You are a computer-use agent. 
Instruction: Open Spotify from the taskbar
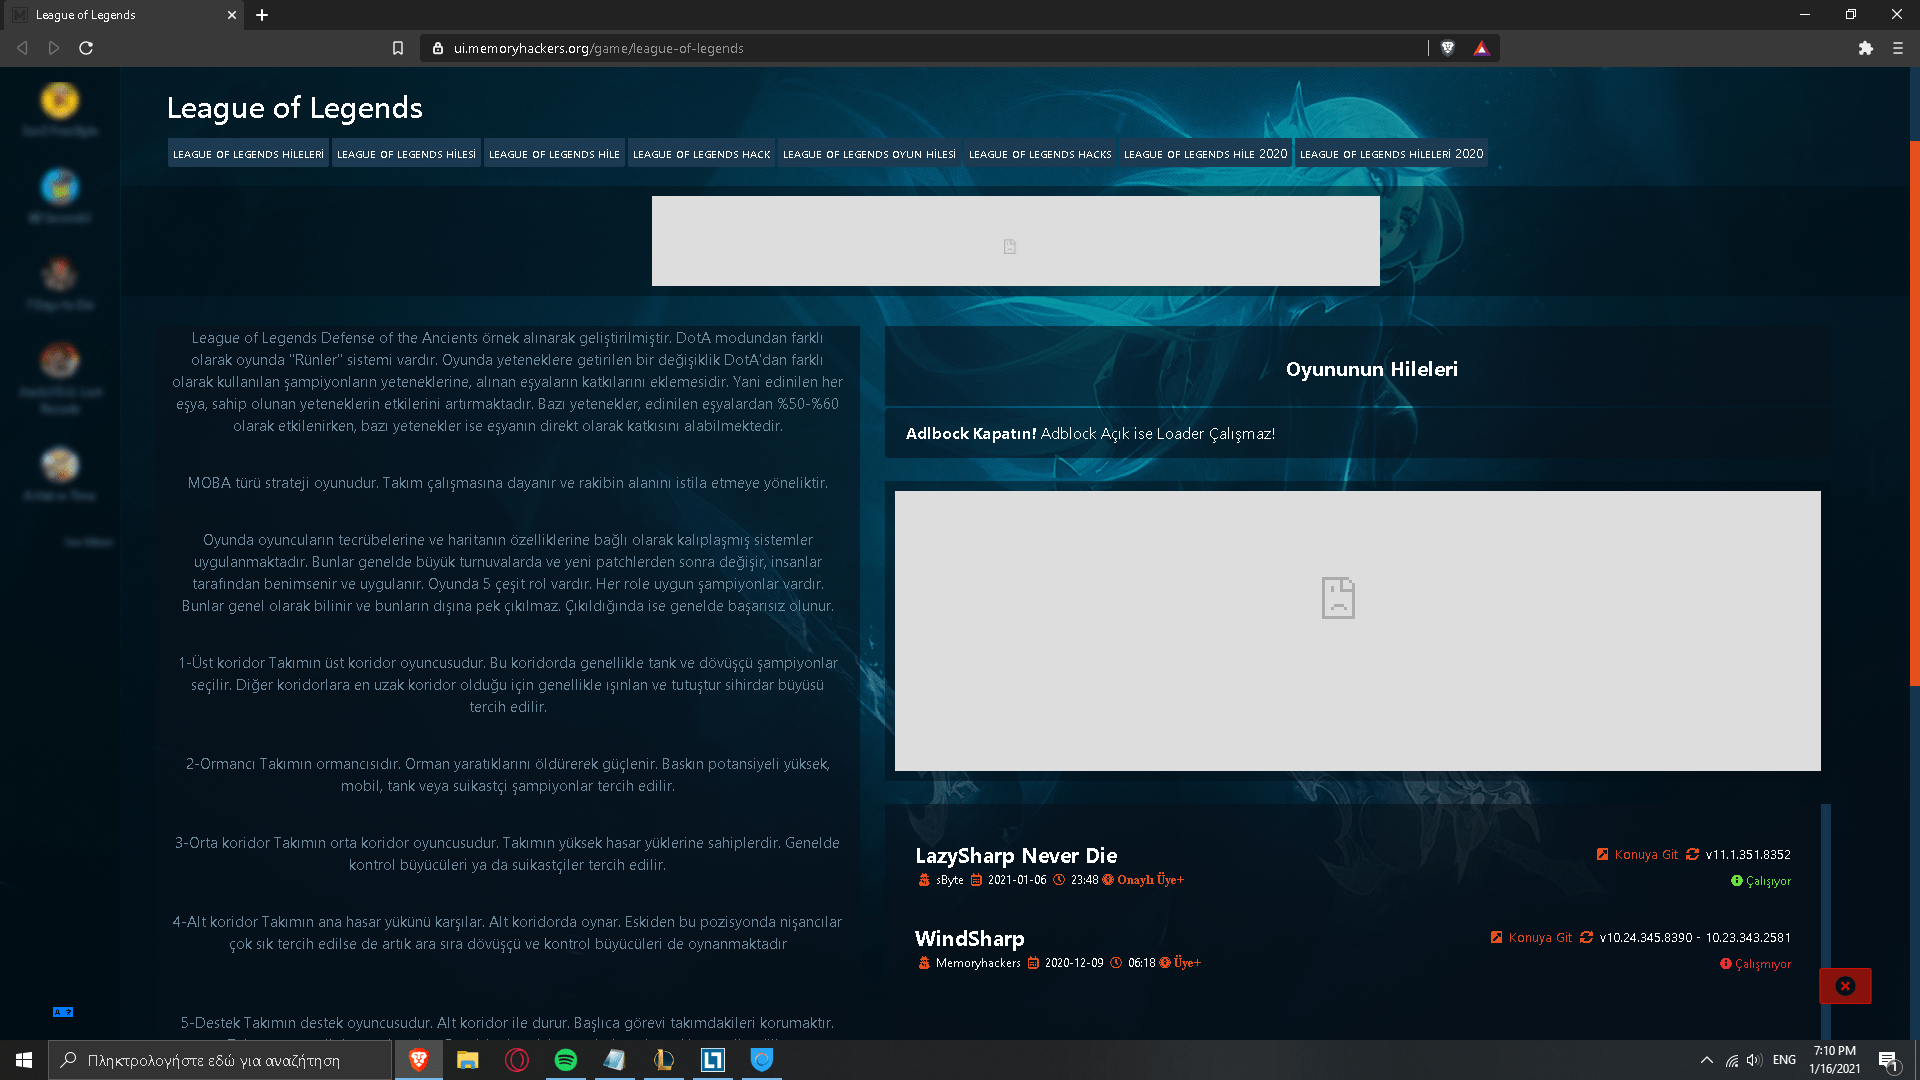click(x=566, y=1060)
